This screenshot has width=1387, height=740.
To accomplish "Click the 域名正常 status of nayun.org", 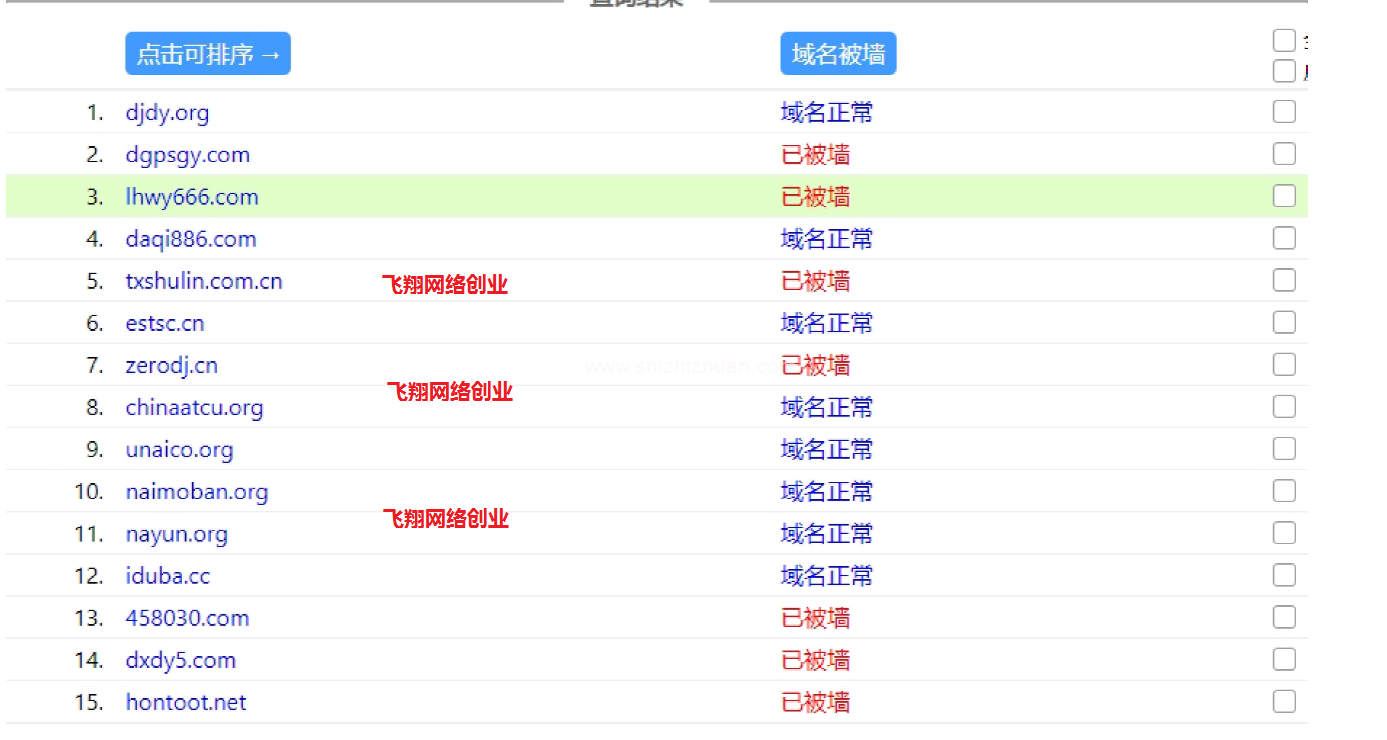I will (x=826, y=534).
